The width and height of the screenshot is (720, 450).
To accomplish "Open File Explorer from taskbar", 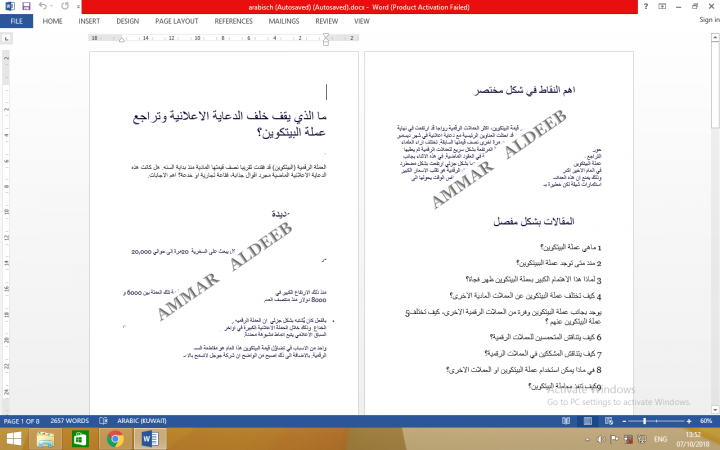I will point(45,439).
